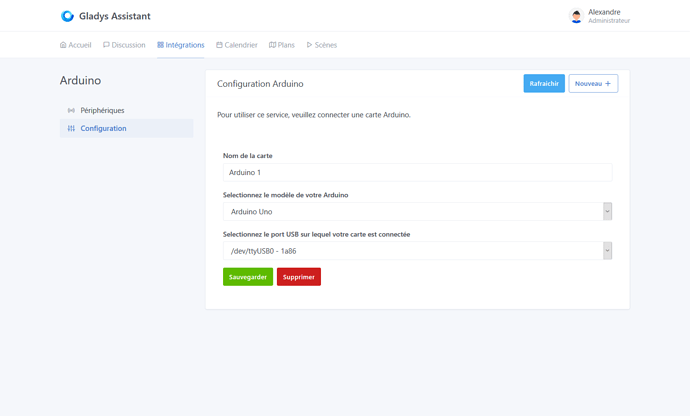The image size is (690, 416).
Task: Open the Plans tab
Action: point(282,45)
